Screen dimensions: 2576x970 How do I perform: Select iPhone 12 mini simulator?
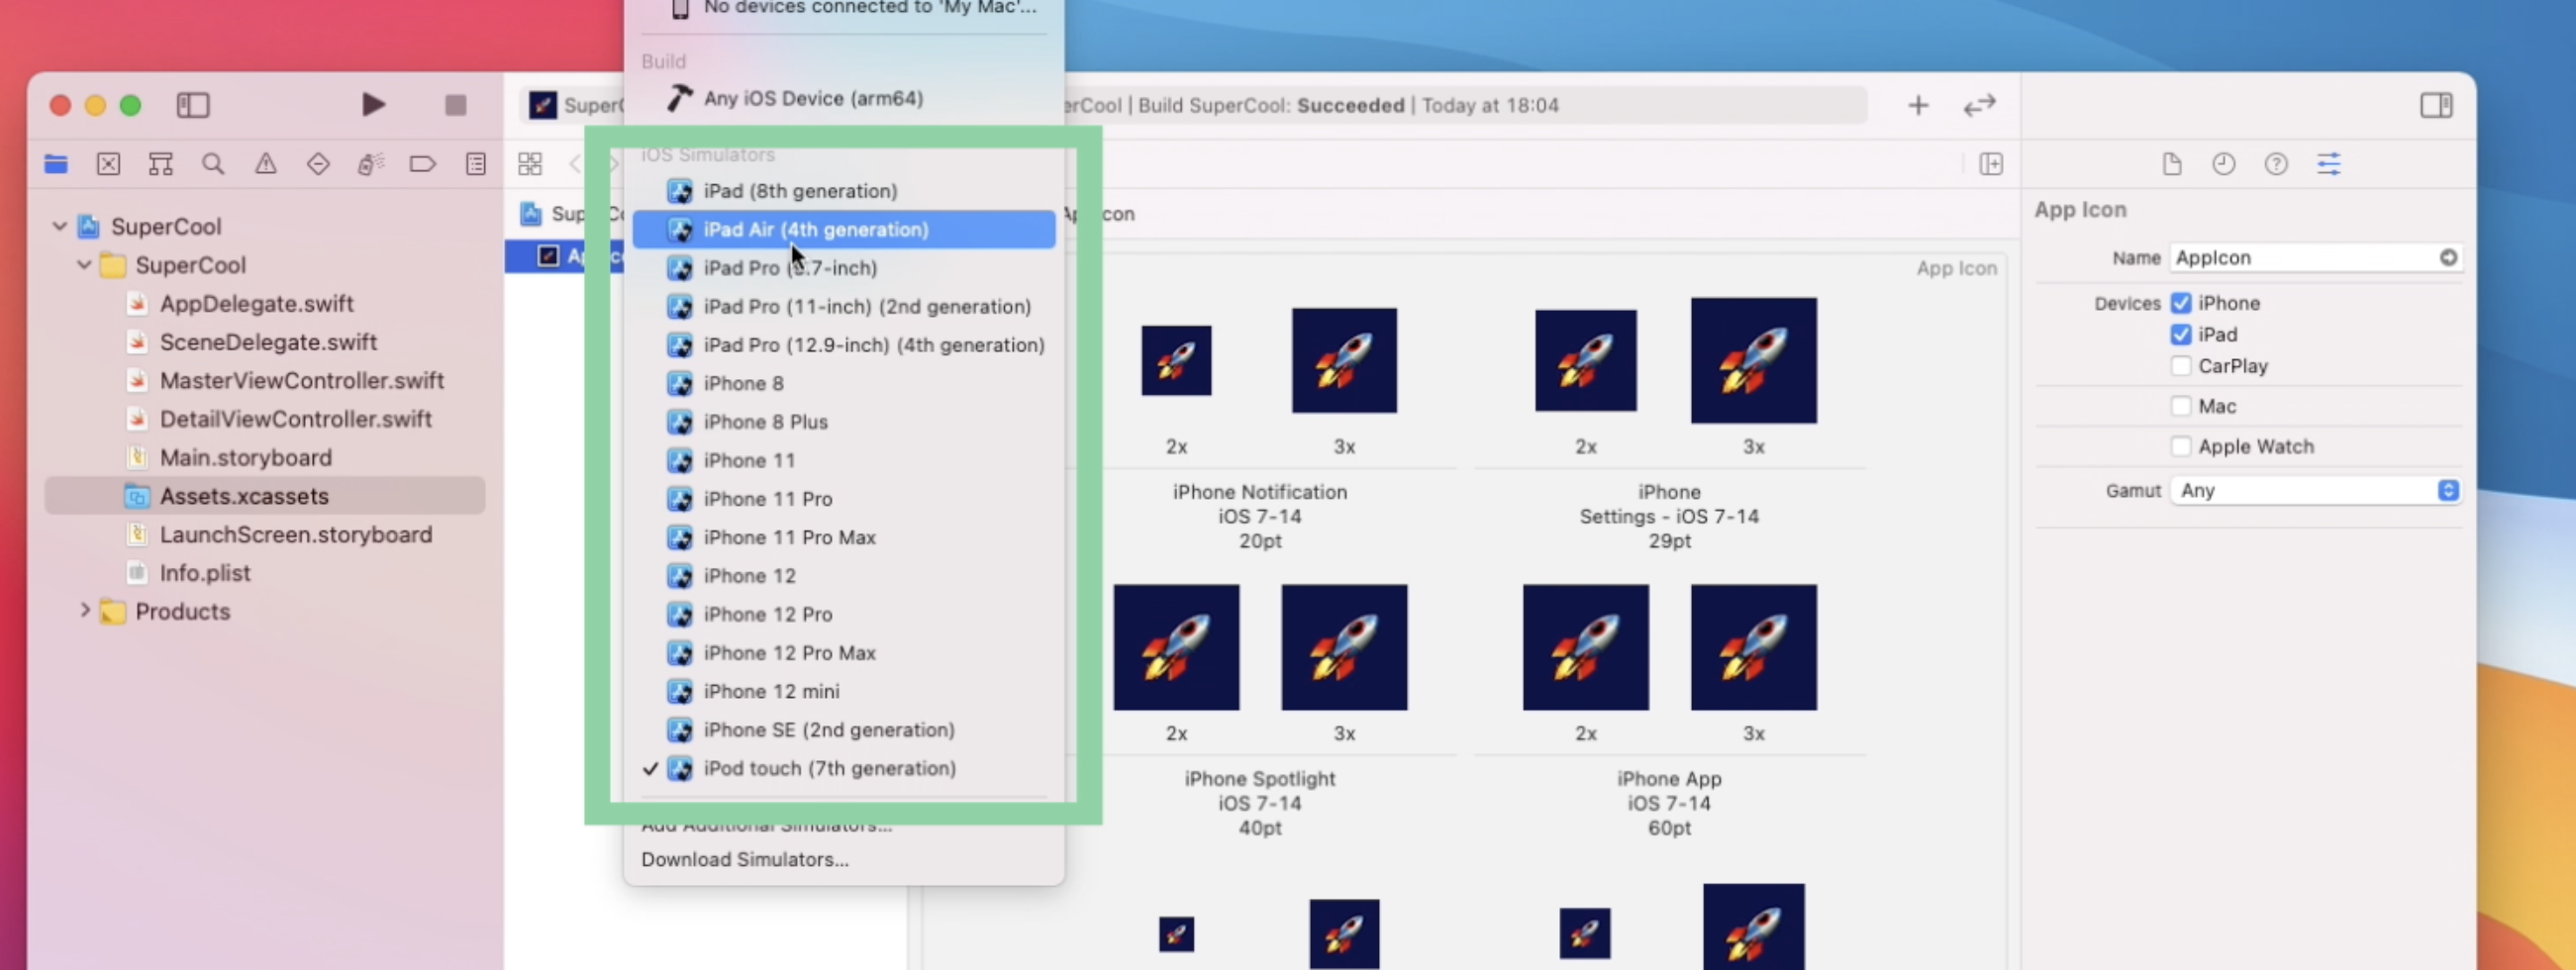pyautogui.click(x=844, y=691)
